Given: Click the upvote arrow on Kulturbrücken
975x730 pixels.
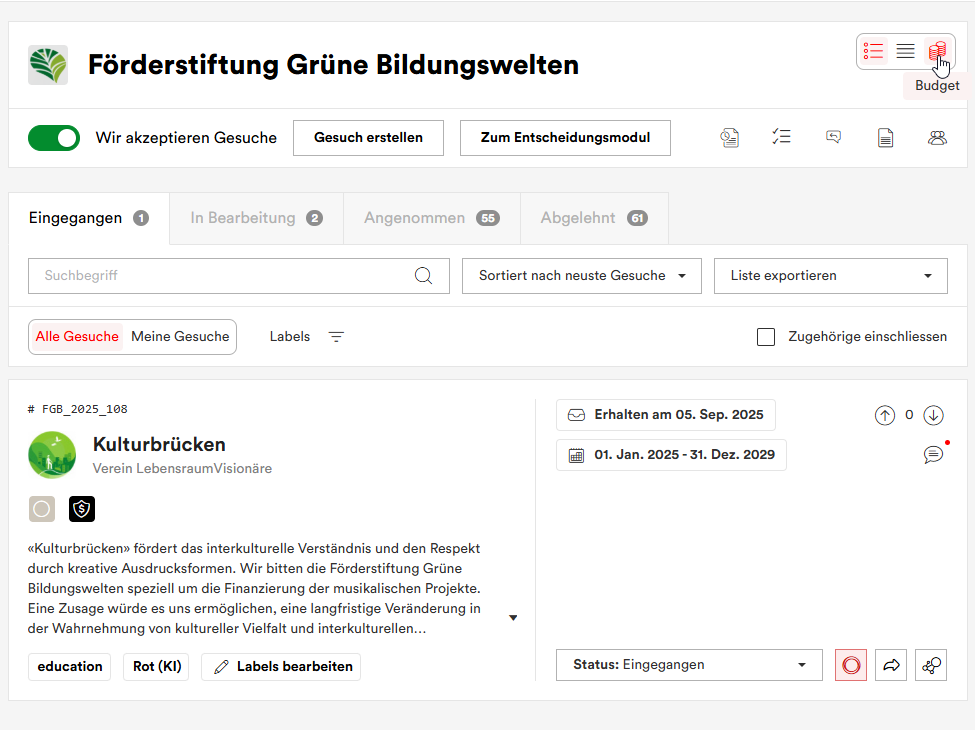Looking at the screenshot, I should click(885, 415).
